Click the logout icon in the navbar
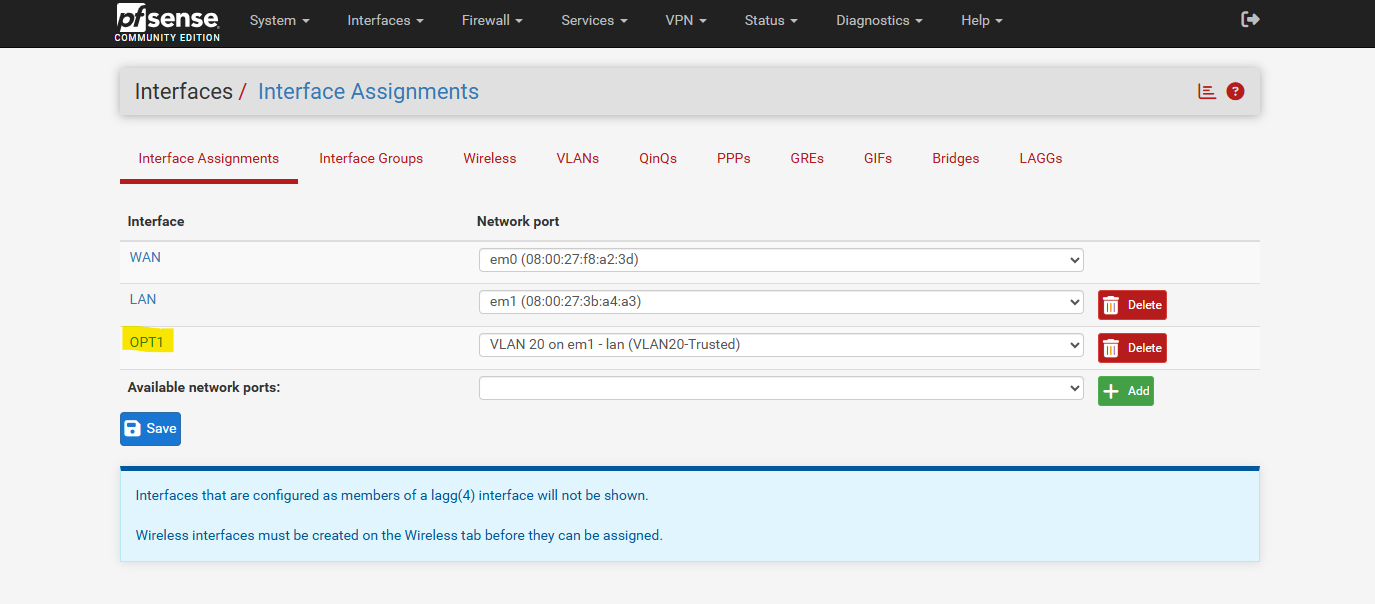1375x604 pixels. (x=1249, y=20)
